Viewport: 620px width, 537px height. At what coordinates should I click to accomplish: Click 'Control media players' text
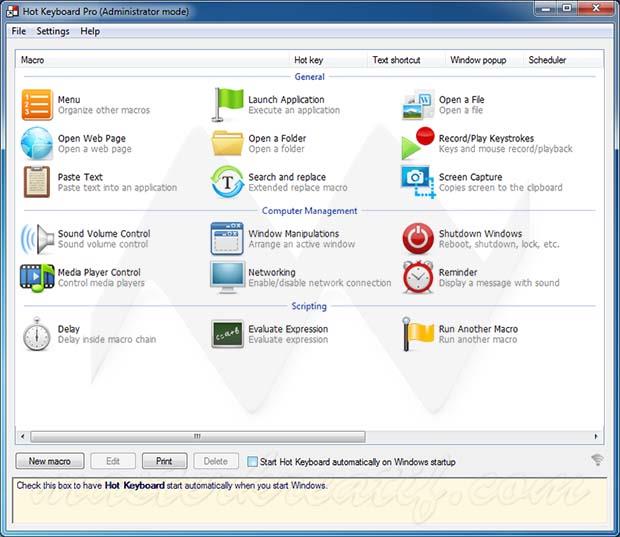(101, 283)
